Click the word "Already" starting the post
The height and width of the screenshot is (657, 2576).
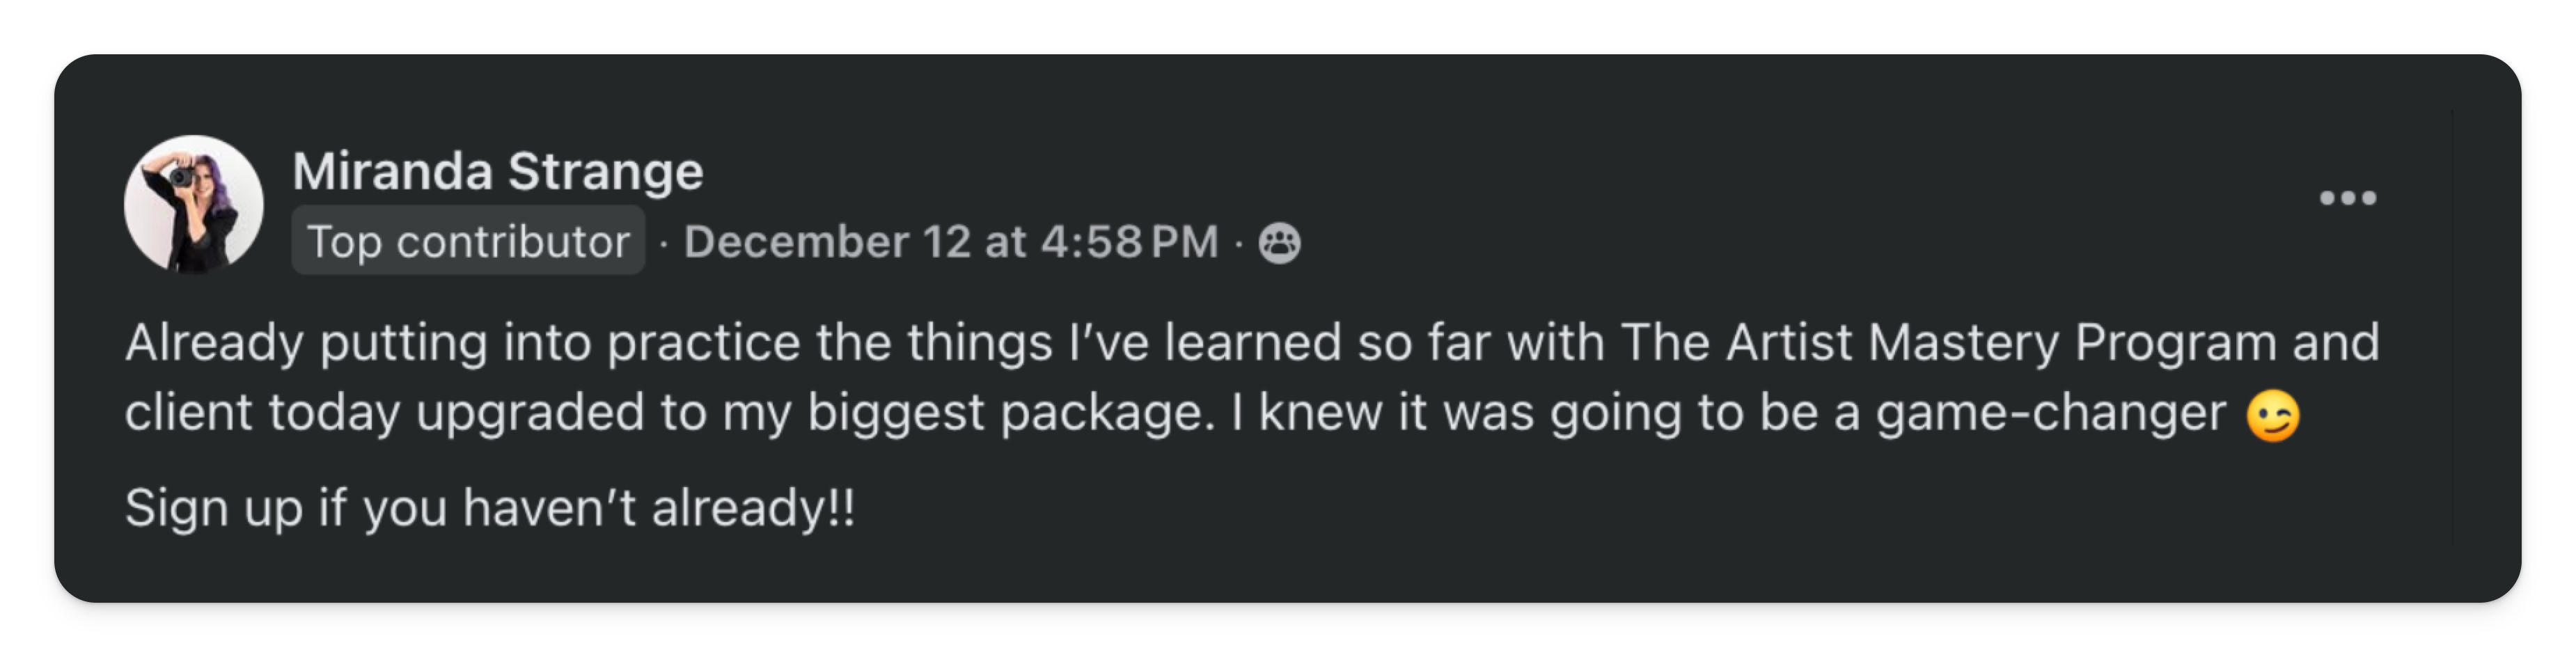214,343
